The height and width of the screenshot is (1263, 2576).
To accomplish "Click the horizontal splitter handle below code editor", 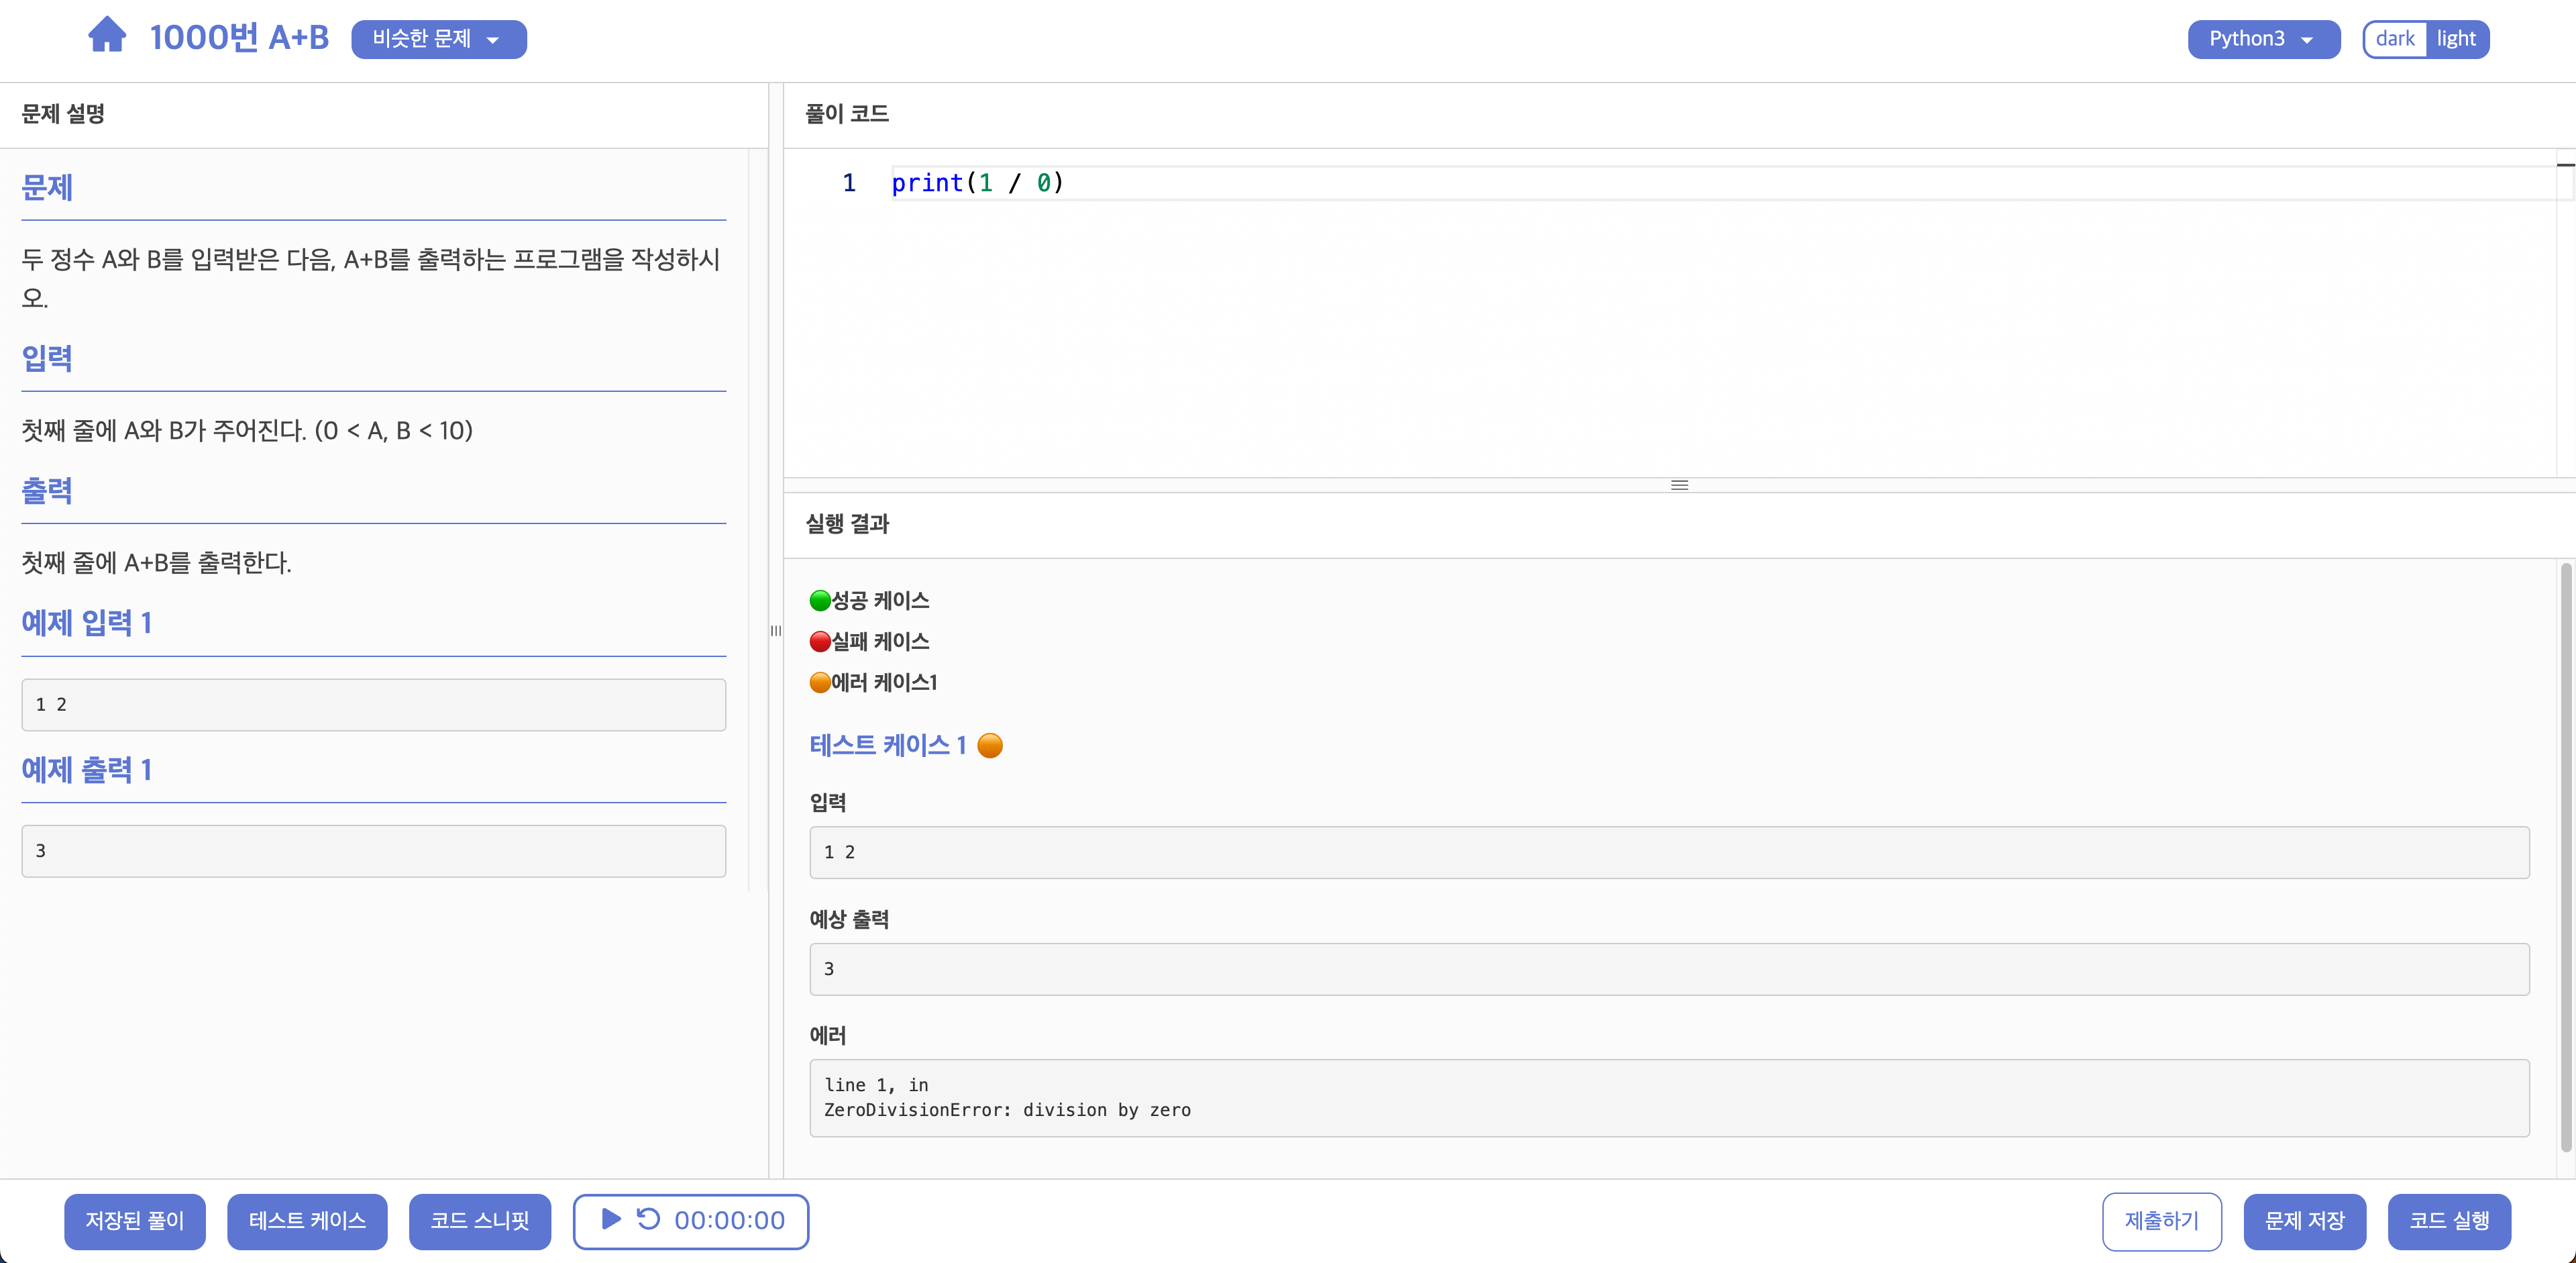I will coord(1679,485).
